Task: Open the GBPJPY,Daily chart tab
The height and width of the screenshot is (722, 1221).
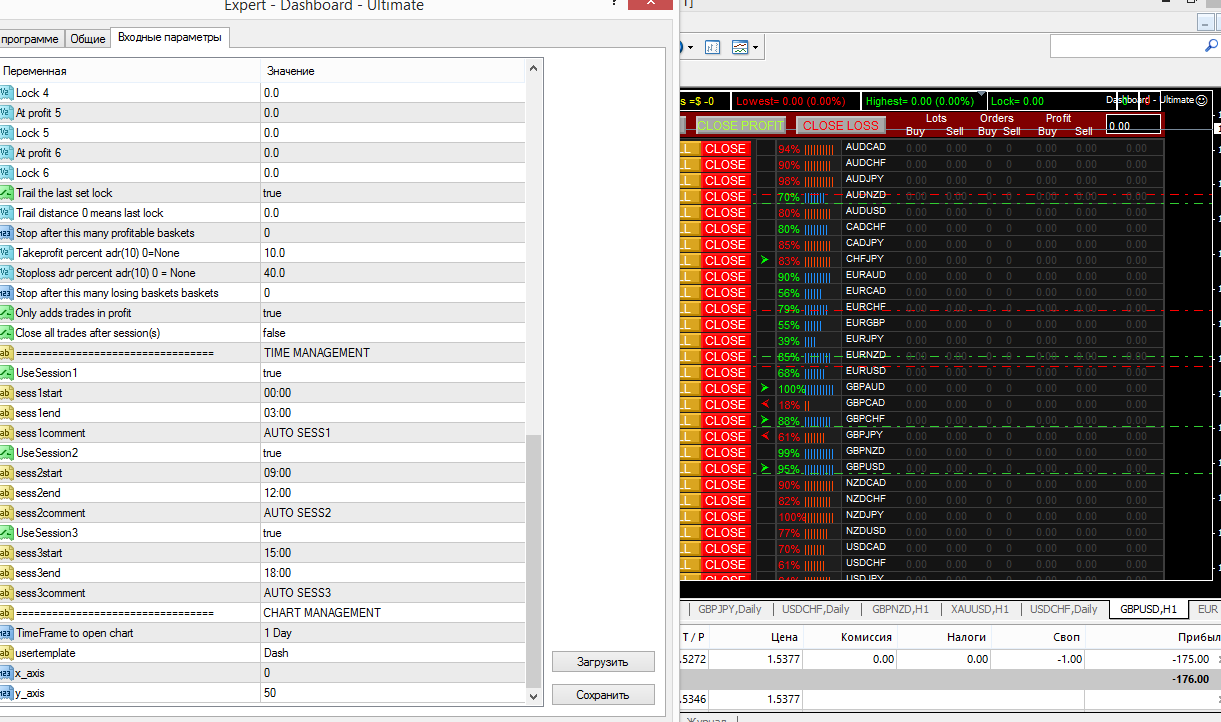Action: pyautogui.click(x=729, y=609)
